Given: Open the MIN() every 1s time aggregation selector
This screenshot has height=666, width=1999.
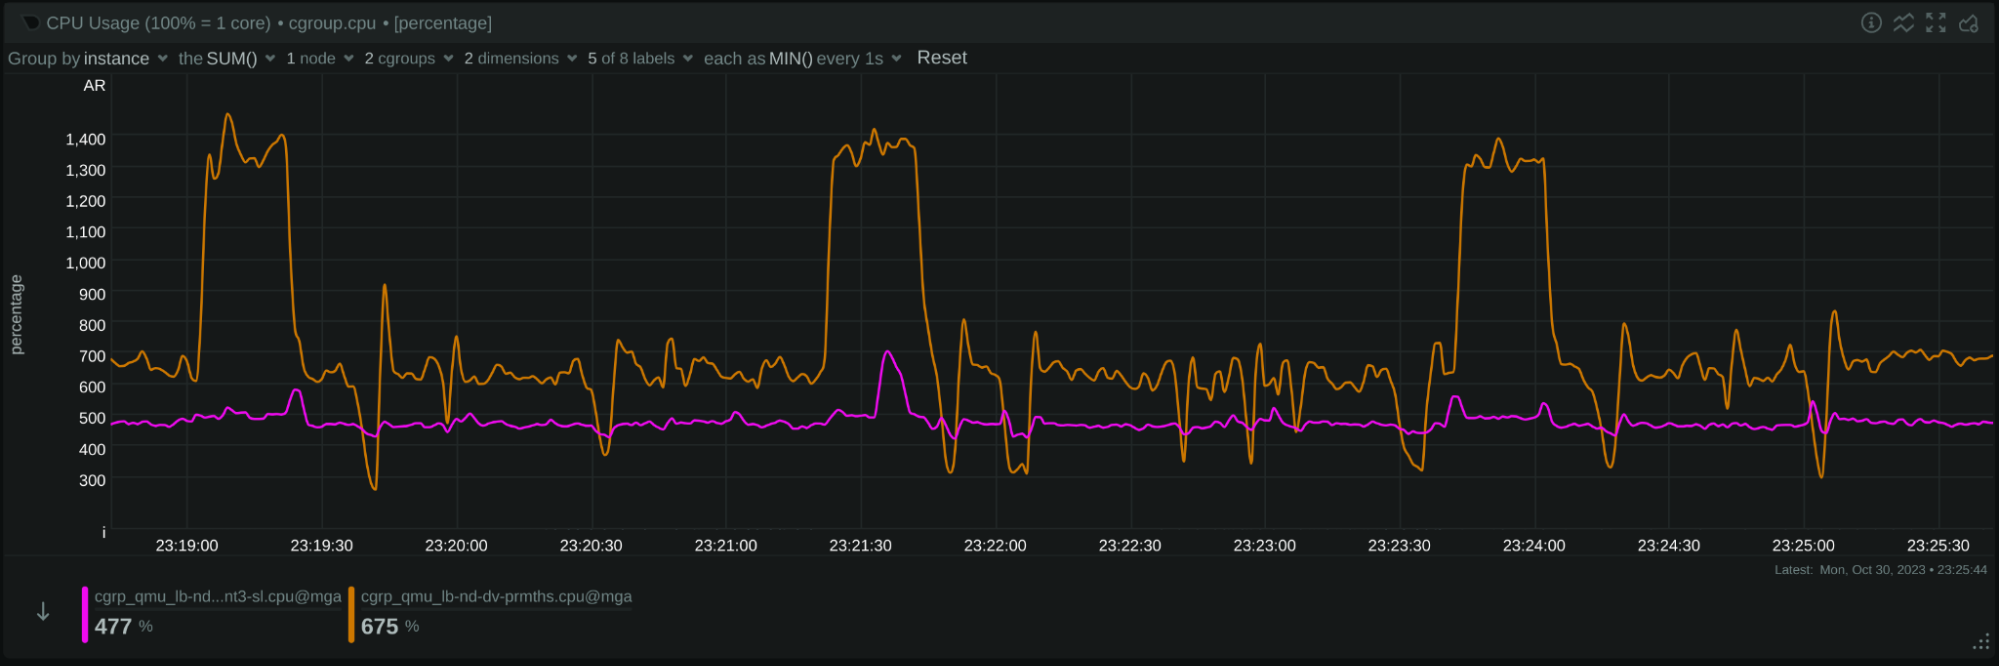Looking at the screenshot, I should tap(802, 59).
